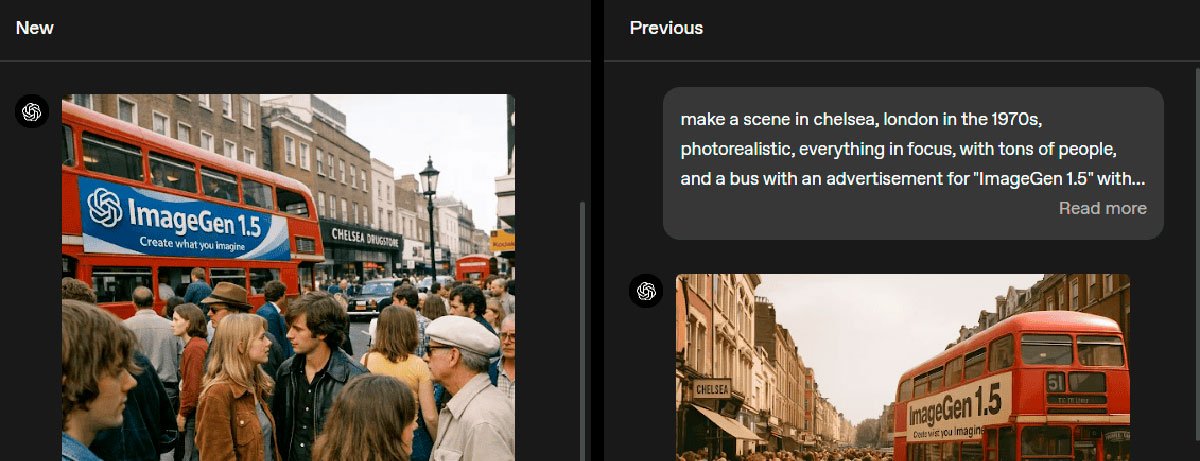This screenshot has height=461, width=1200.
Task: Click route number 51 on previous image bus
Action: [x=1055, y=381]
